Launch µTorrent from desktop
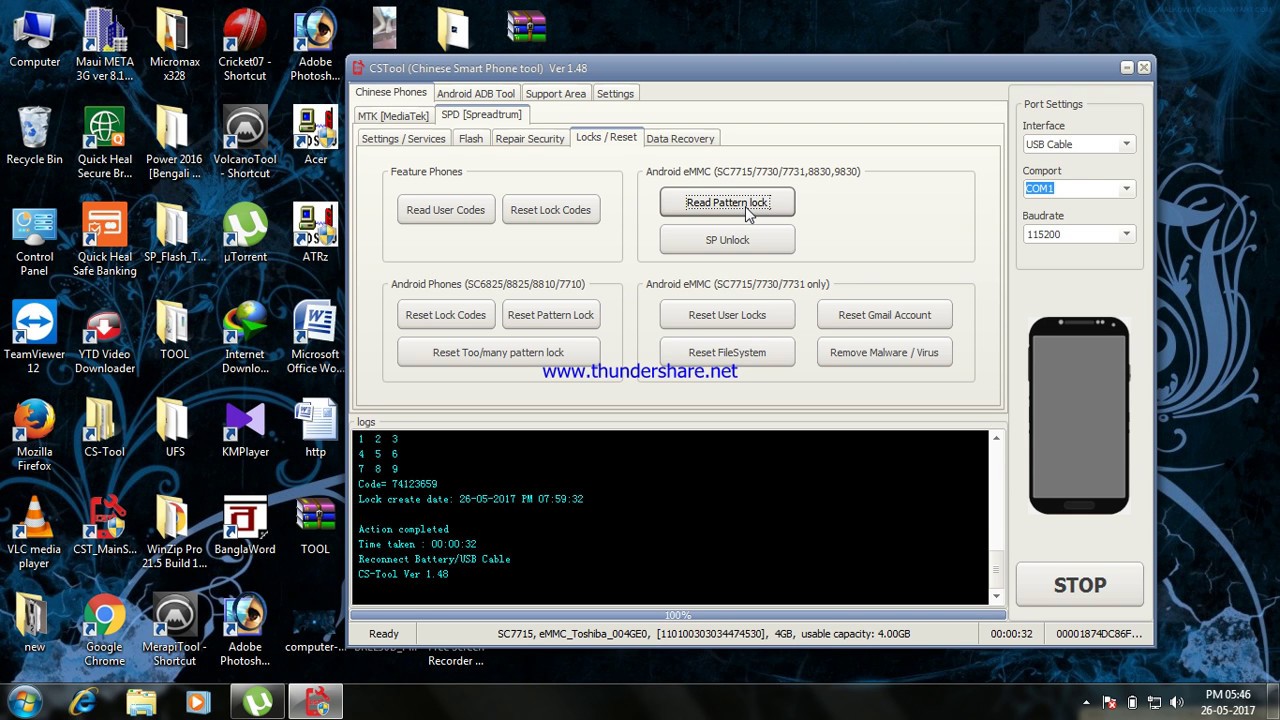This screenshot has height=720, width=1280. [x=245, y=235]
